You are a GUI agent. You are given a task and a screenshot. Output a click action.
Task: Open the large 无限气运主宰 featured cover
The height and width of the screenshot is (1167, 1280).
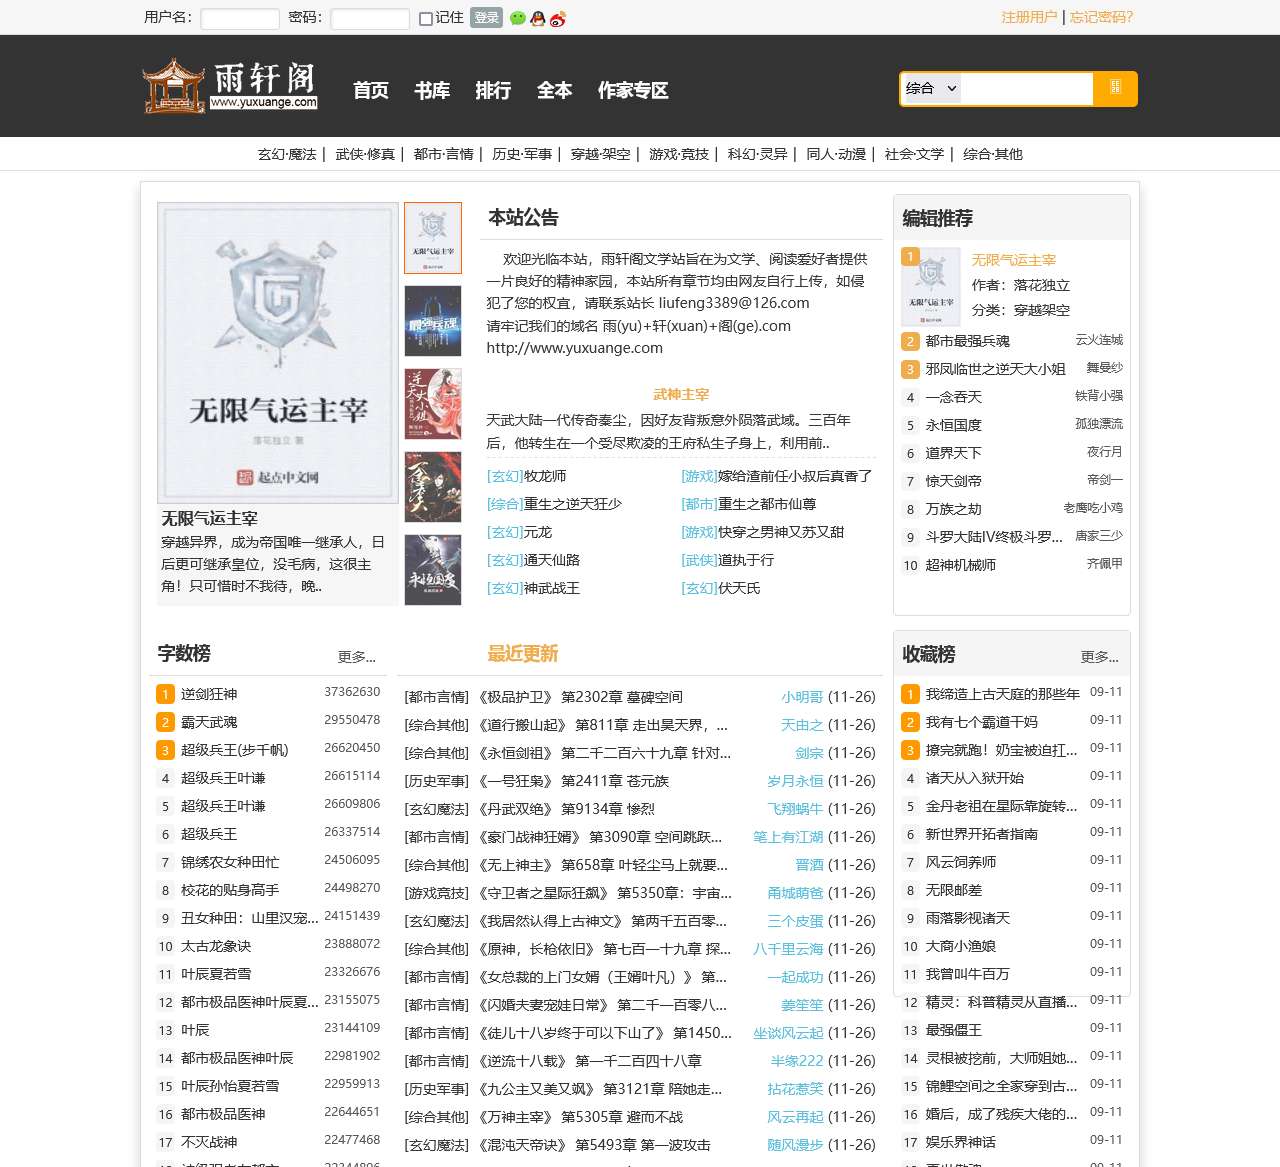[277, 352]
